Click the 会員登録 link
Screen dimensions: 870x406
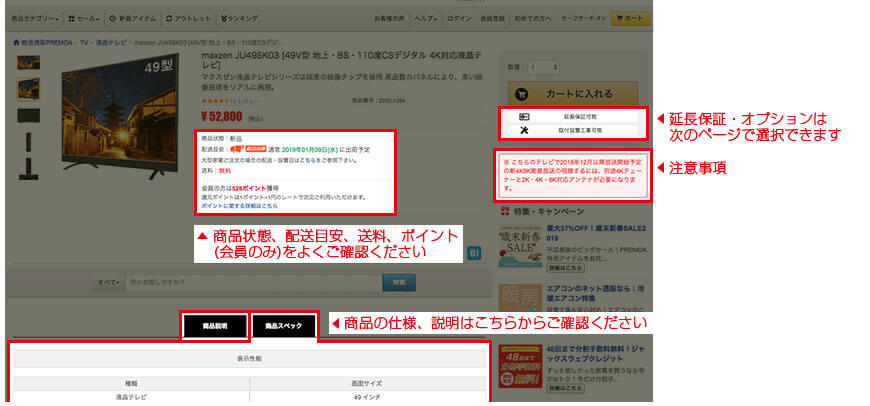coord(492,18)
